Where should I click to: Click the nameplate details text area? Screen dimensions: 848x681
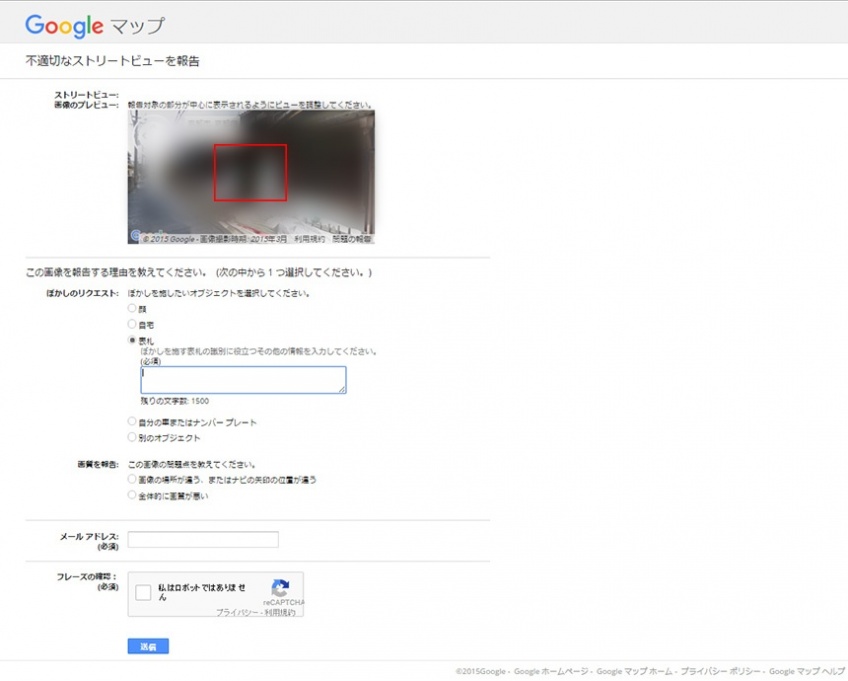point(243,380)
